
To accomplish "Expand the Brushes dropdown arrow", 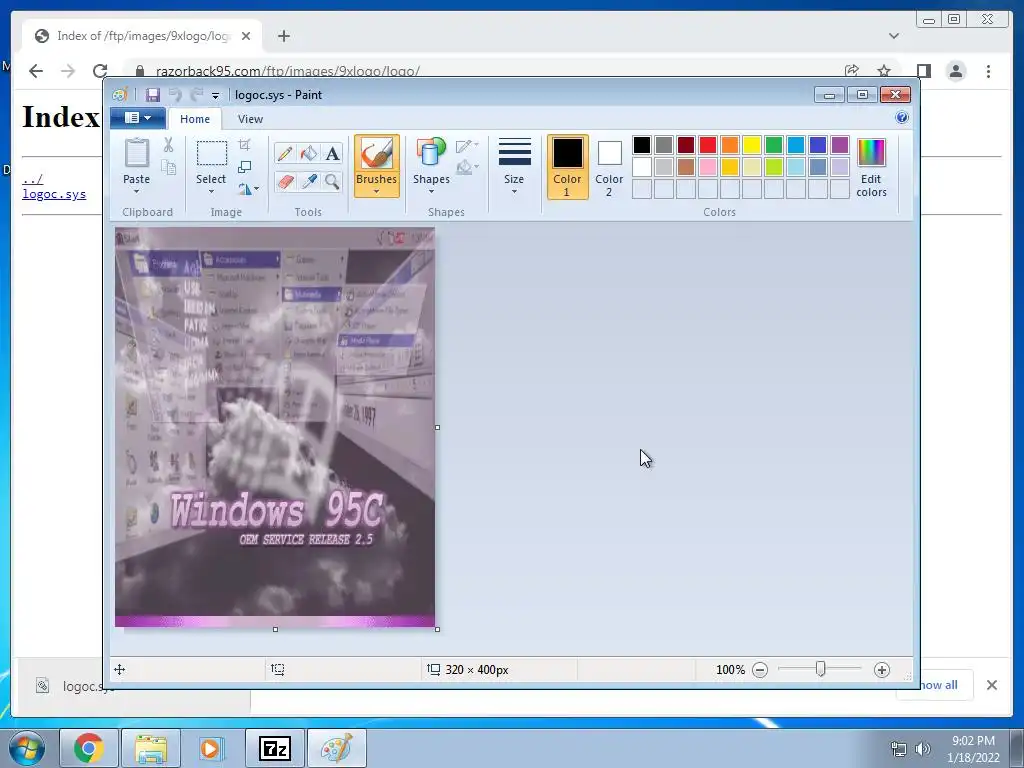I will pyautogui.click(x=377, y=191).
